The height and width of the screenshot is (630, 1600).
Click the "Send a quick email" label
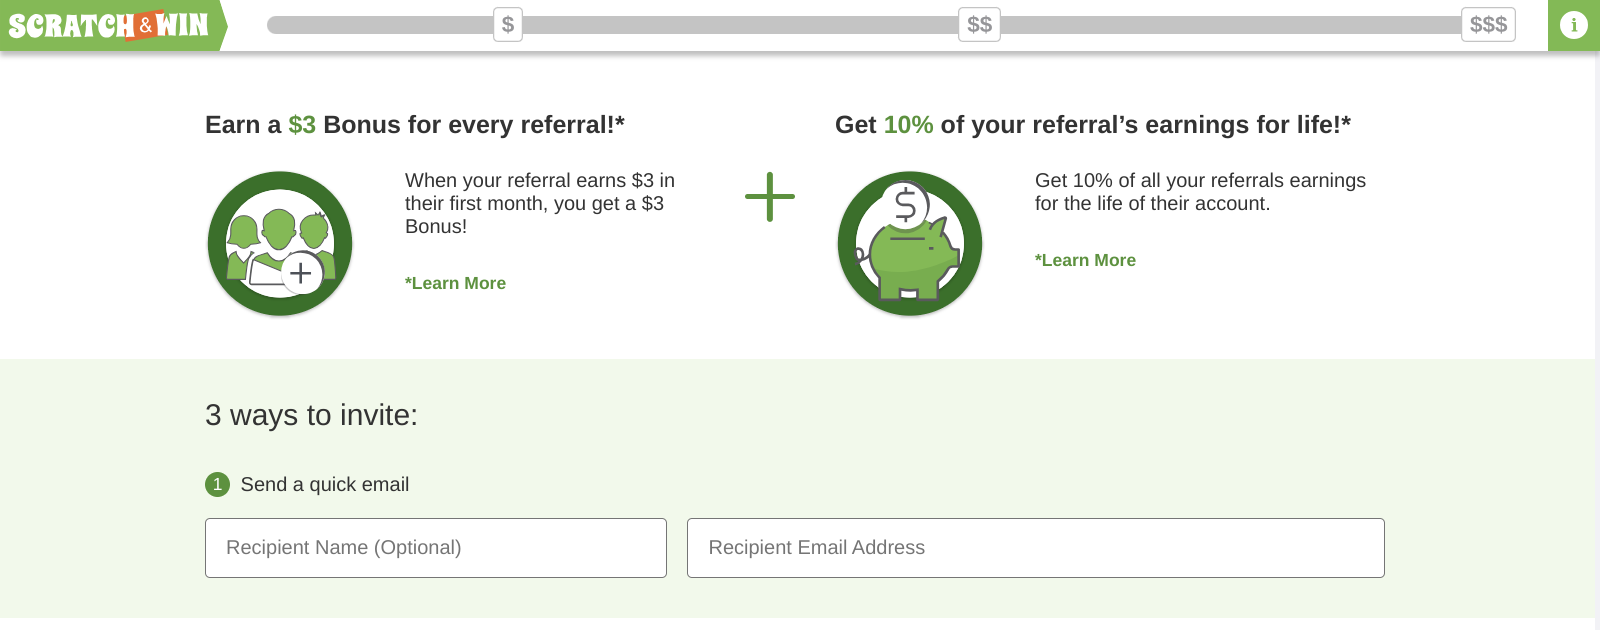pos(325,485)
